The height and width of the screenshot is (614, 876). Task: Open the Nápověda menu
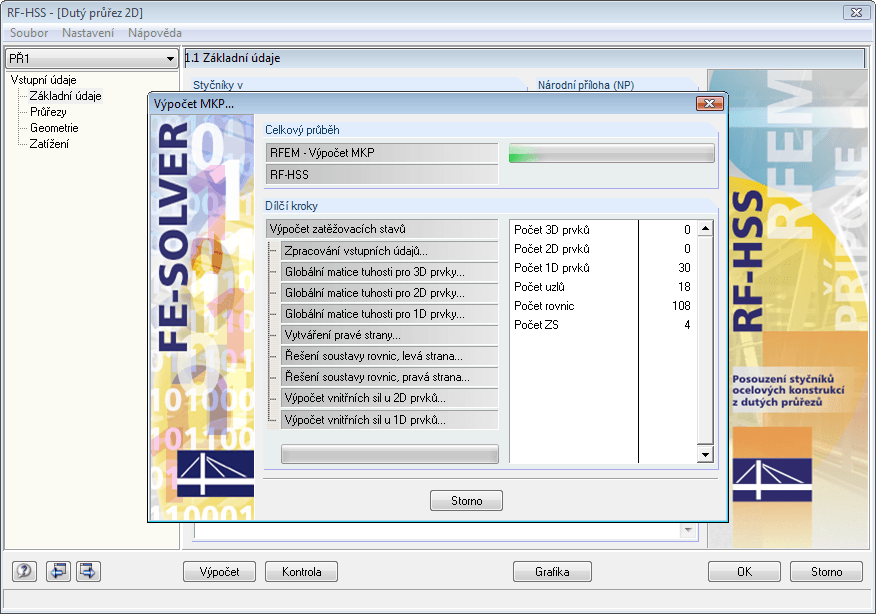[155, 33]
